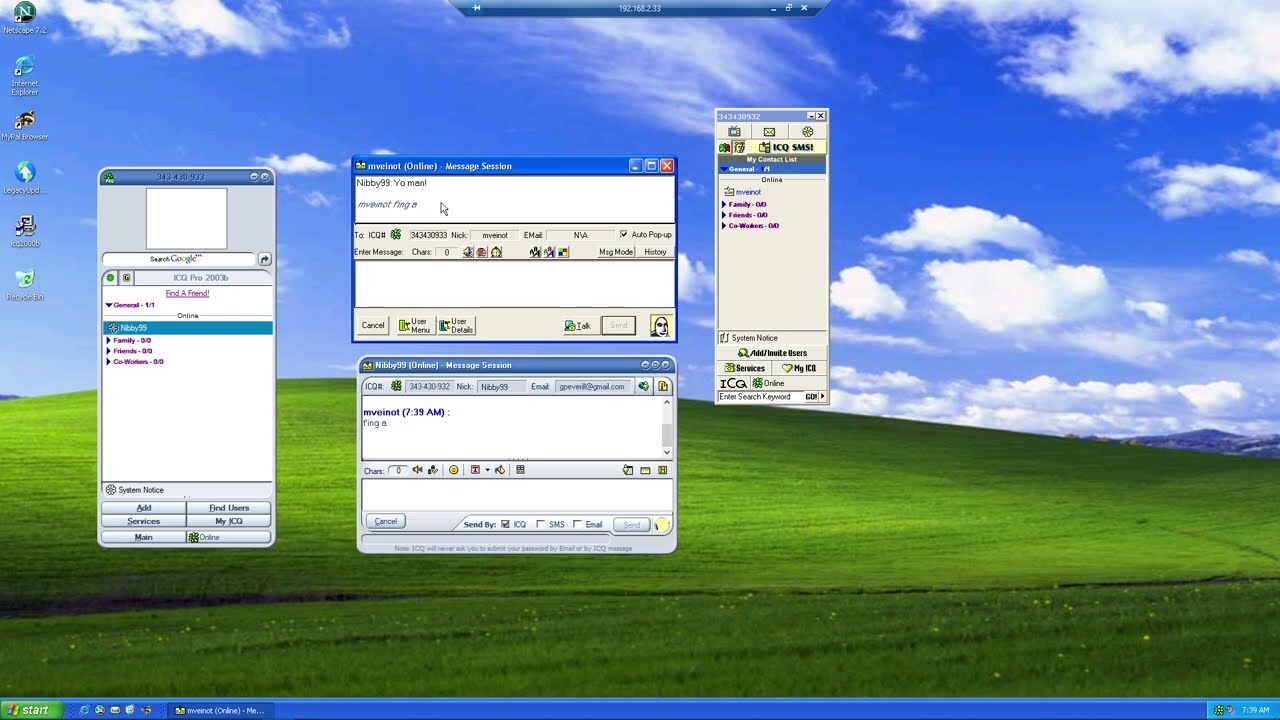The height and width of the screenshot is (720, 1280).
Task: Open the LegacyUpdate desktop icon
Action: tap(24, 178)
